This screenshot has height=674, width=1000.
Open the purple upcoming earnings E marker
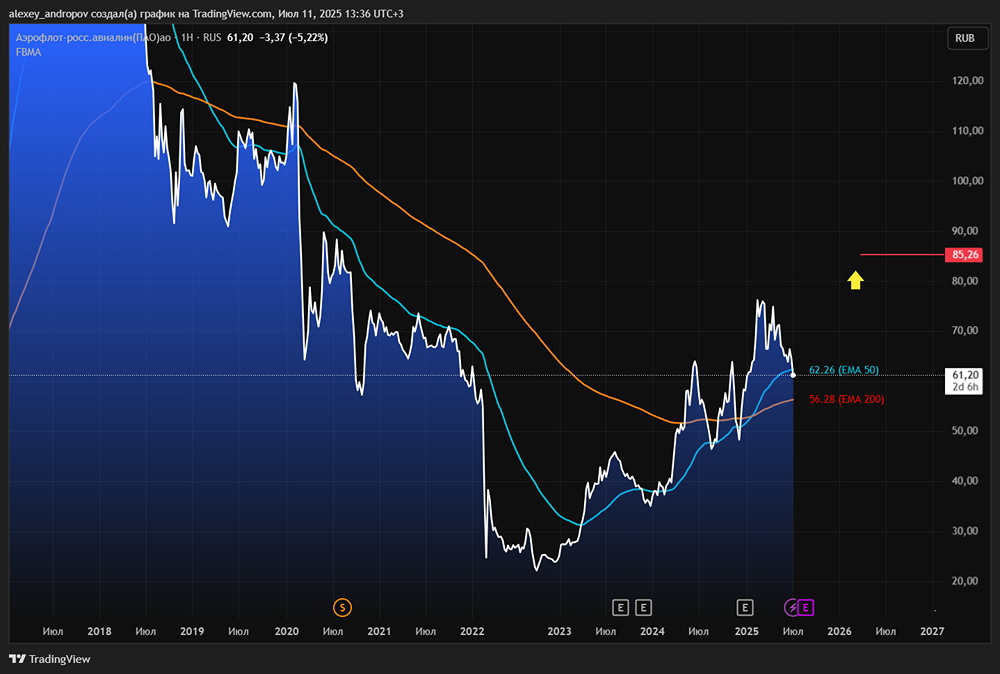pyautogui.click(x=805, y=608)
